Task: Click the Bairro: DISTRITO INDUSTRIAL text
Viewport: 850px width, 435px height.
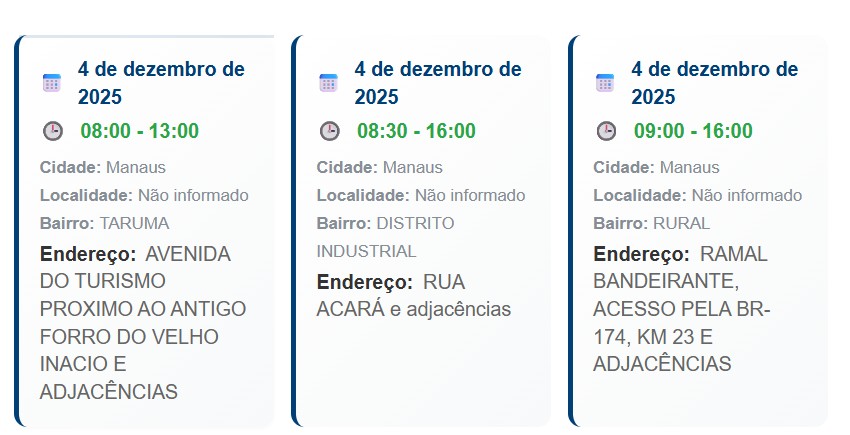Action: pyautogui.click(x=385, y=237)
